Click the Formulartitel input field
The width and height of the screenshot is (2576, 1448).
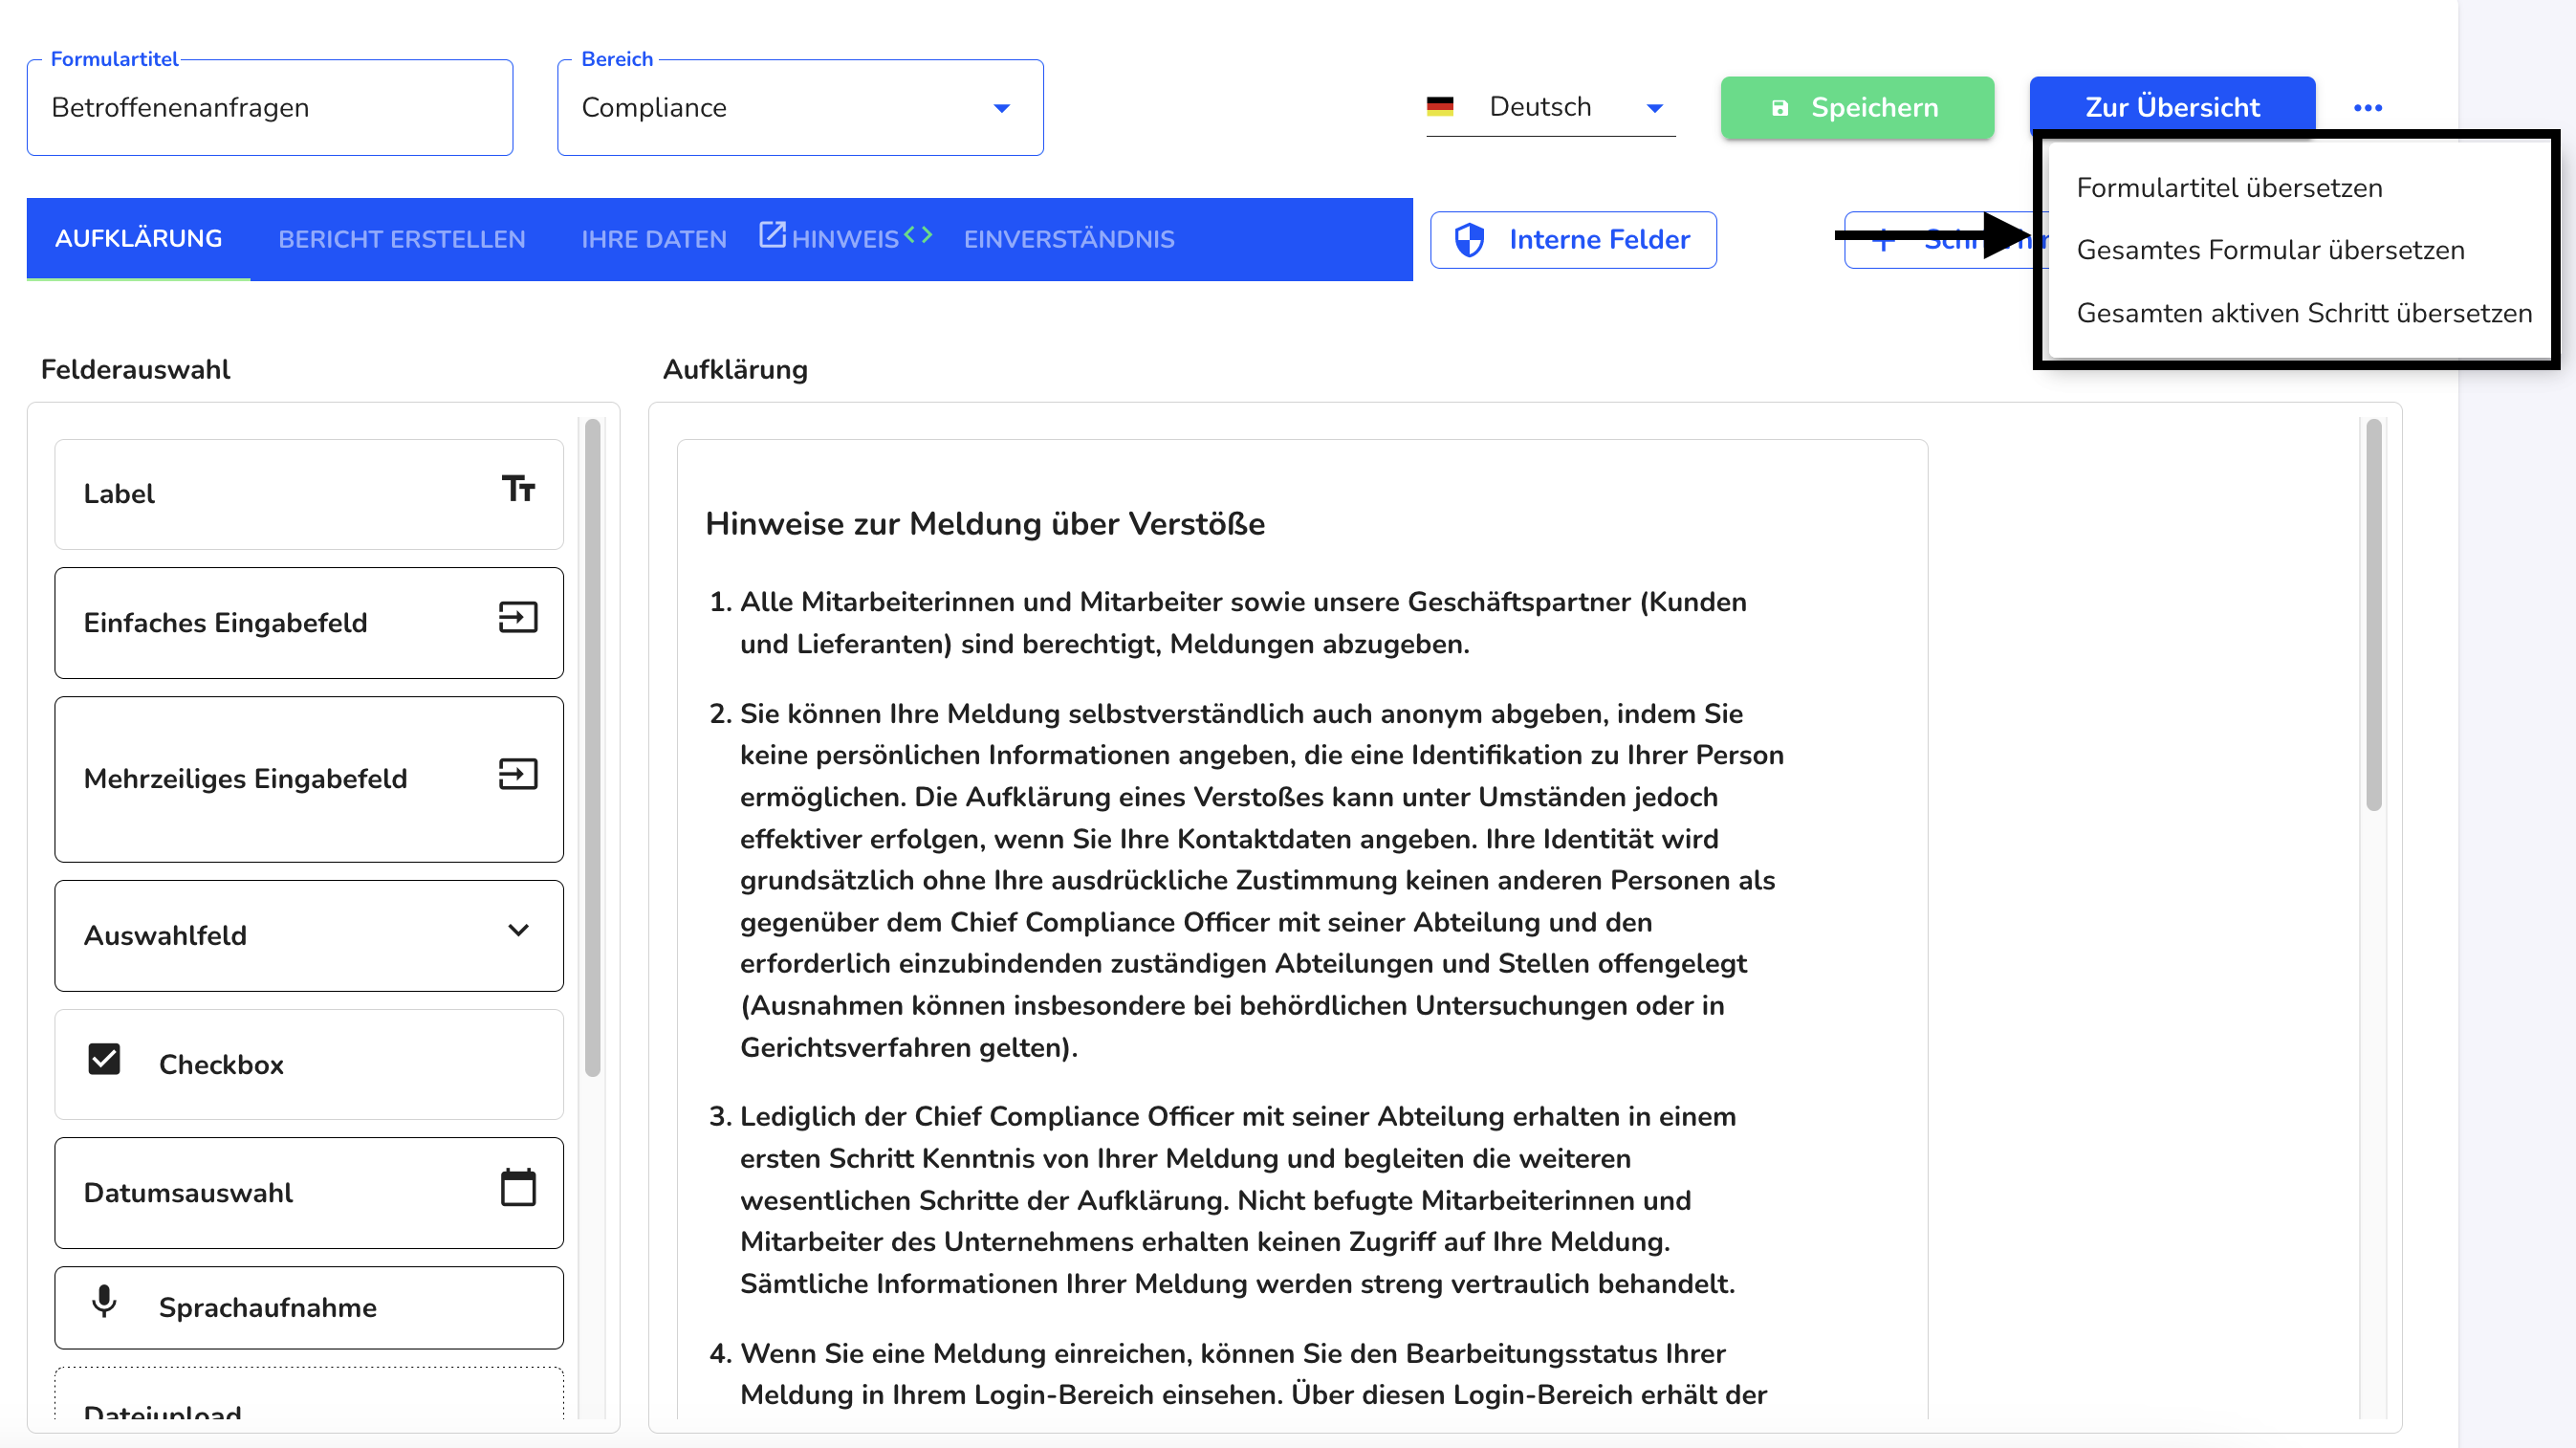270,108
